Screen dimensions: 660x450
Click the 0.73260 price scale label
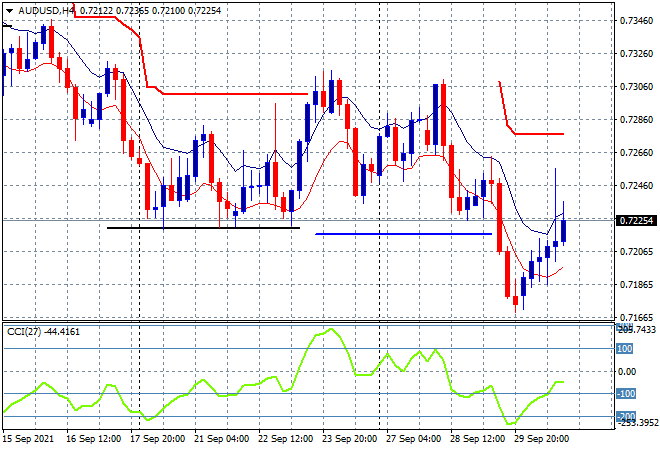point(636,53)
